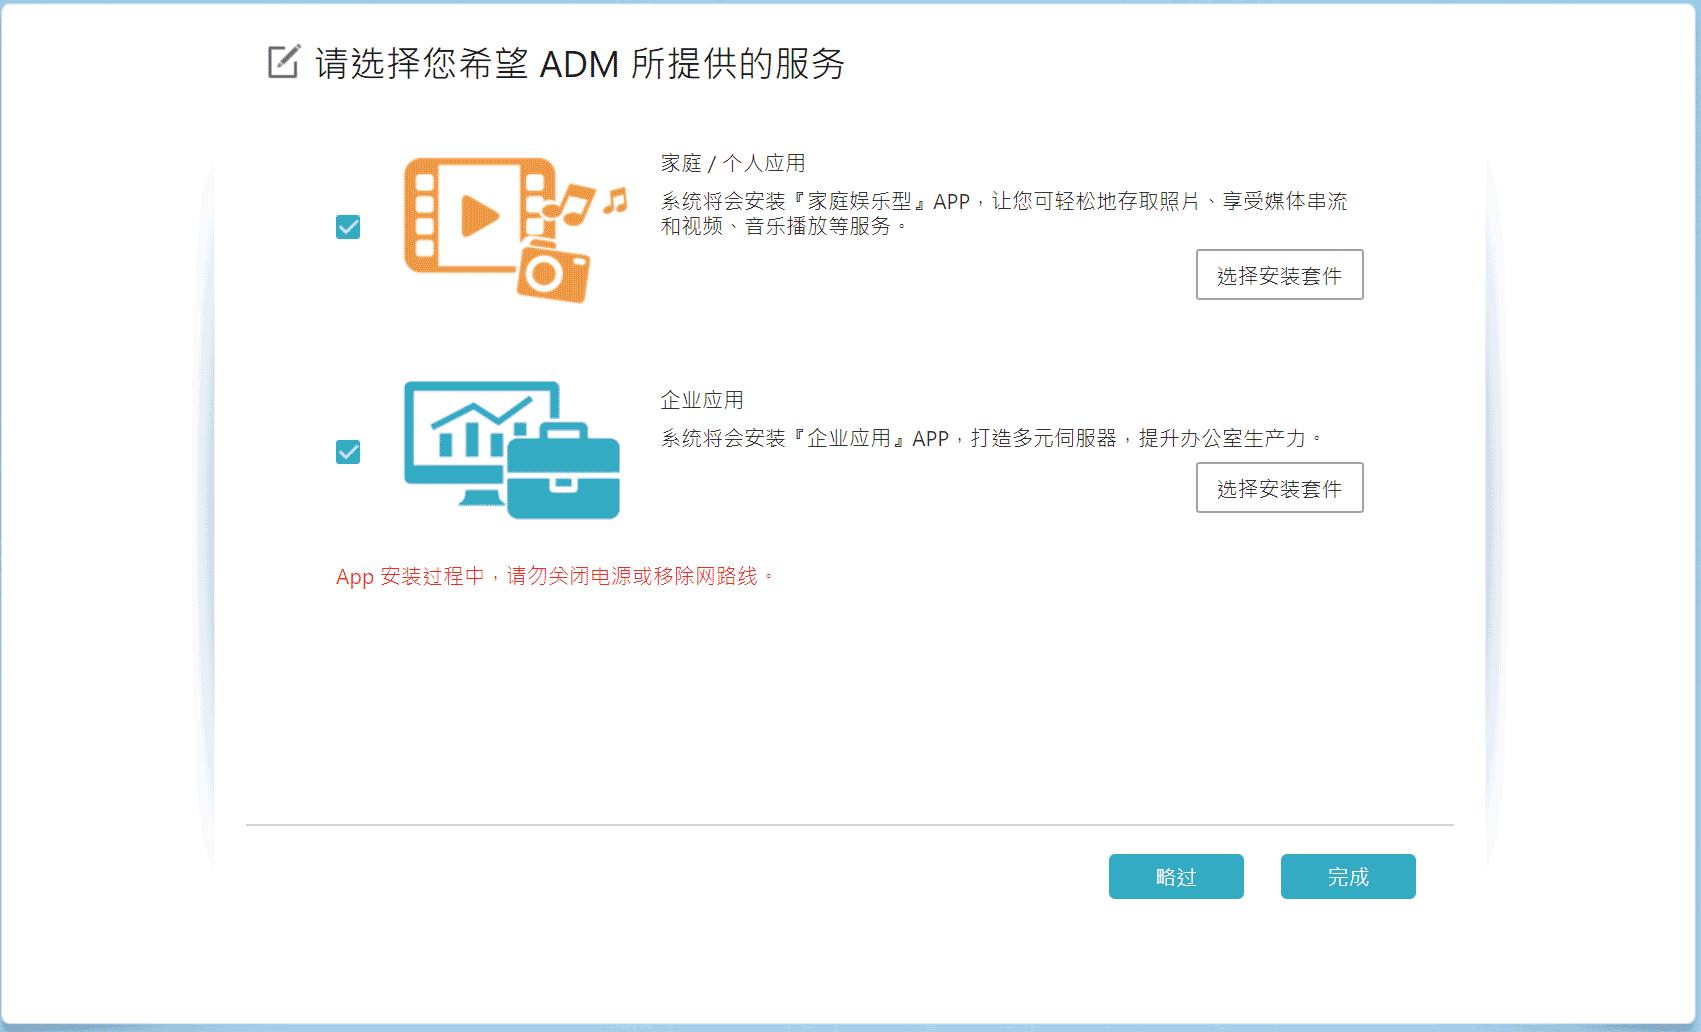Select the 企业应用 heading text

coord(702,400)
